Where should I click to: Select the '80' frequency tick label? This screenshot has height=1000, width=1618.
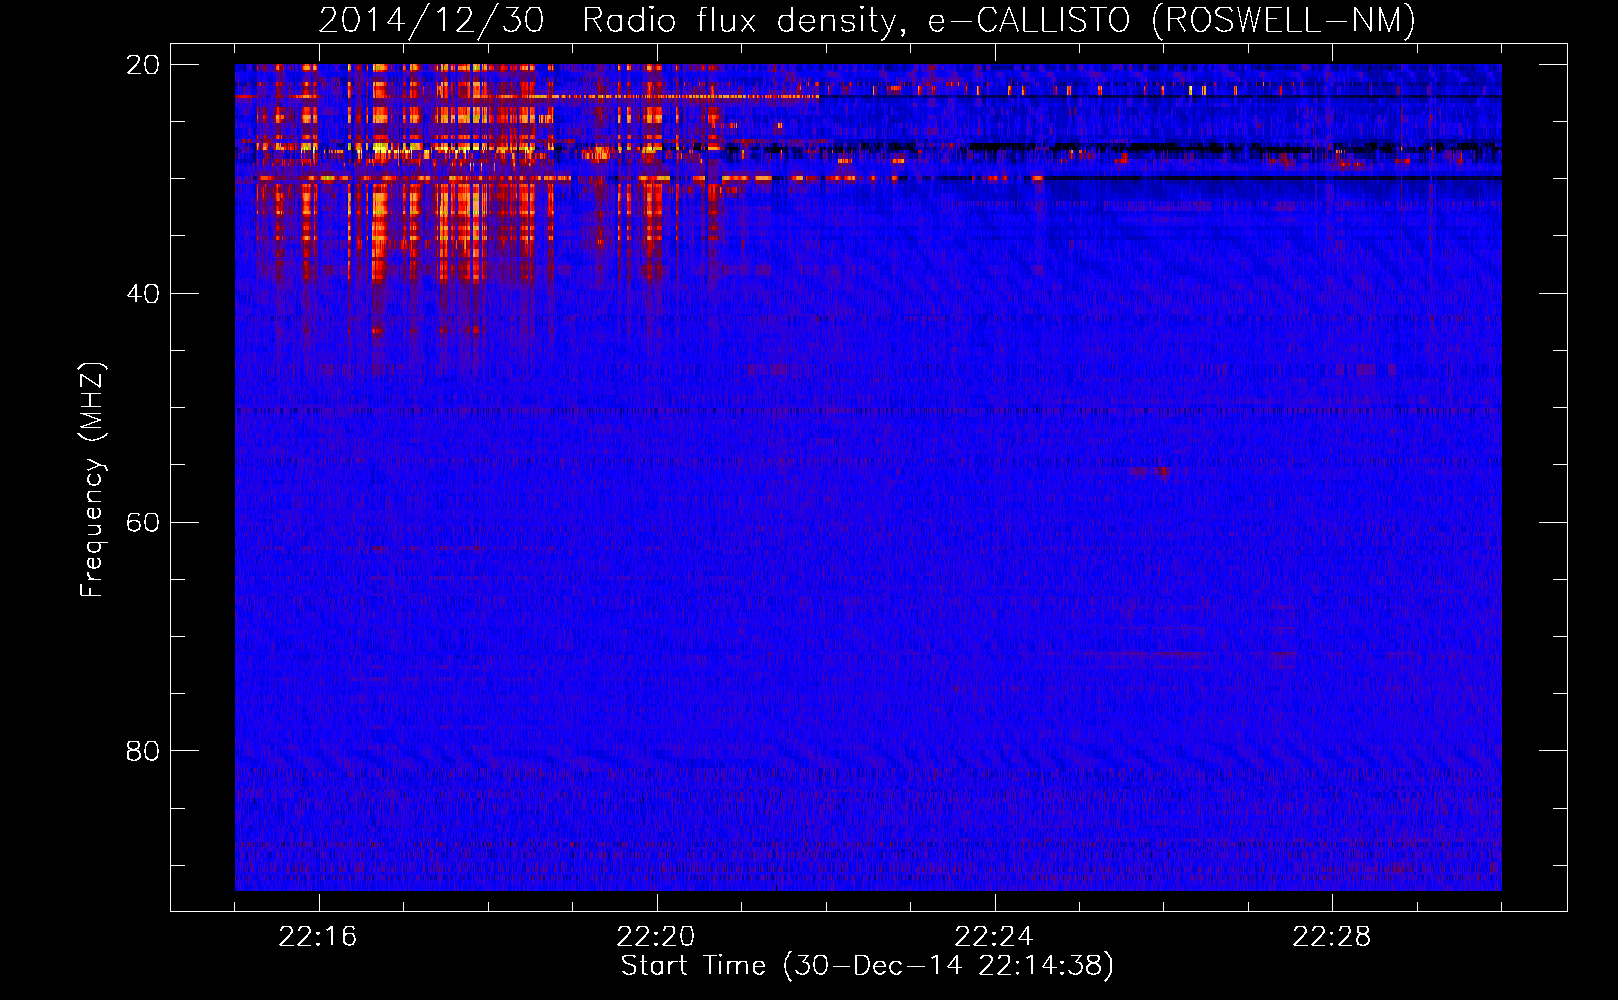coord(143,751)
